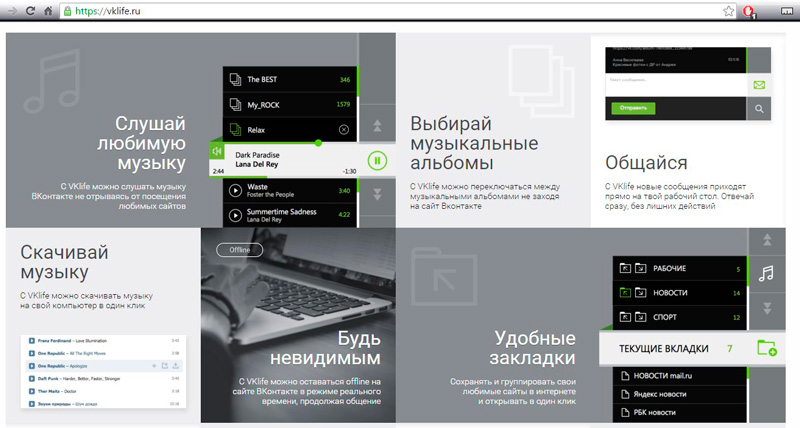Click Lana Del Rey artist name in player
Image resolution: width=800 pixels, height=428 pixels.
click(257, 164)
